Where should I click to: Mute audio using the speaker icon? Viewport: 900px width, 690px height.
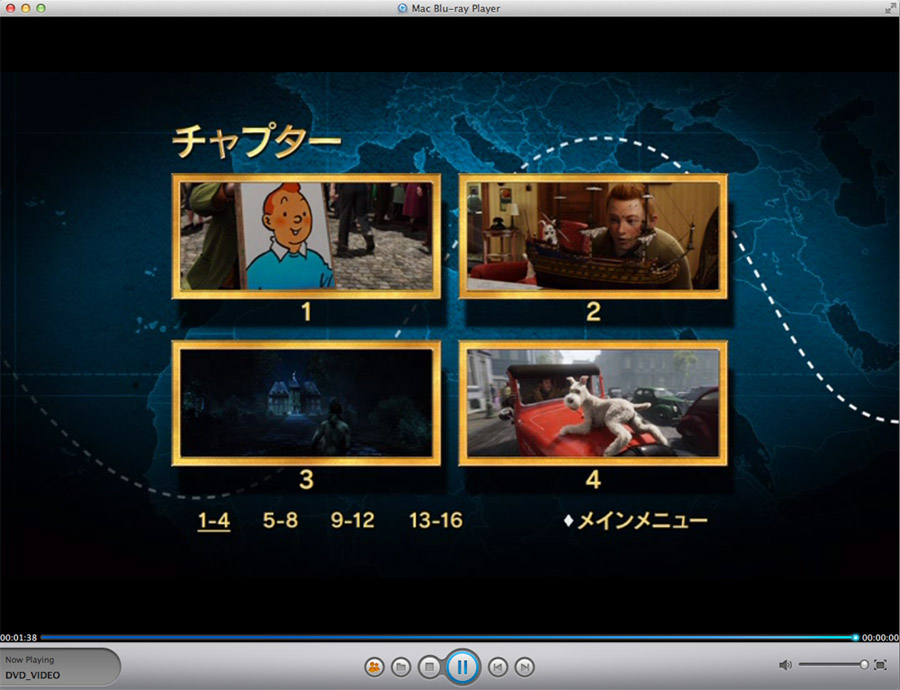[785, 665]
